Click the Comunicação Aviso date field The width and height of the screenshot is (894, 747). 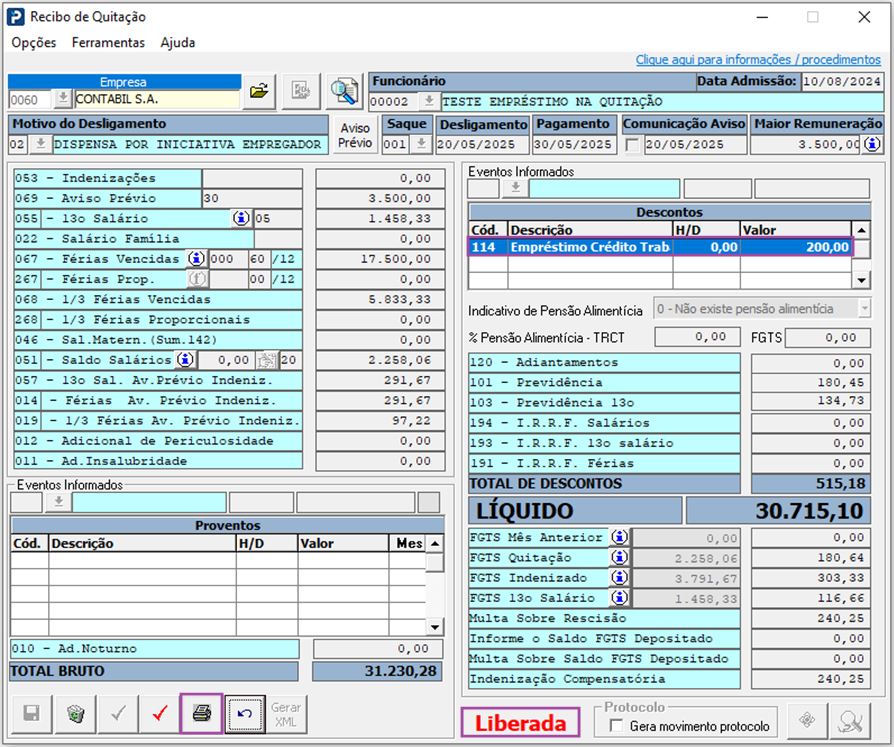tap(695, 144)
